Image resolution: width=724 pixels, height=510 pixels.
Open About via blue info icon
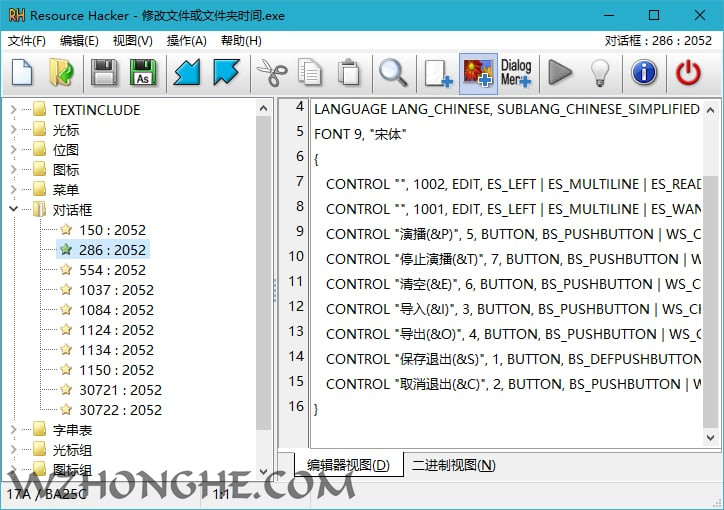[644, 72]
